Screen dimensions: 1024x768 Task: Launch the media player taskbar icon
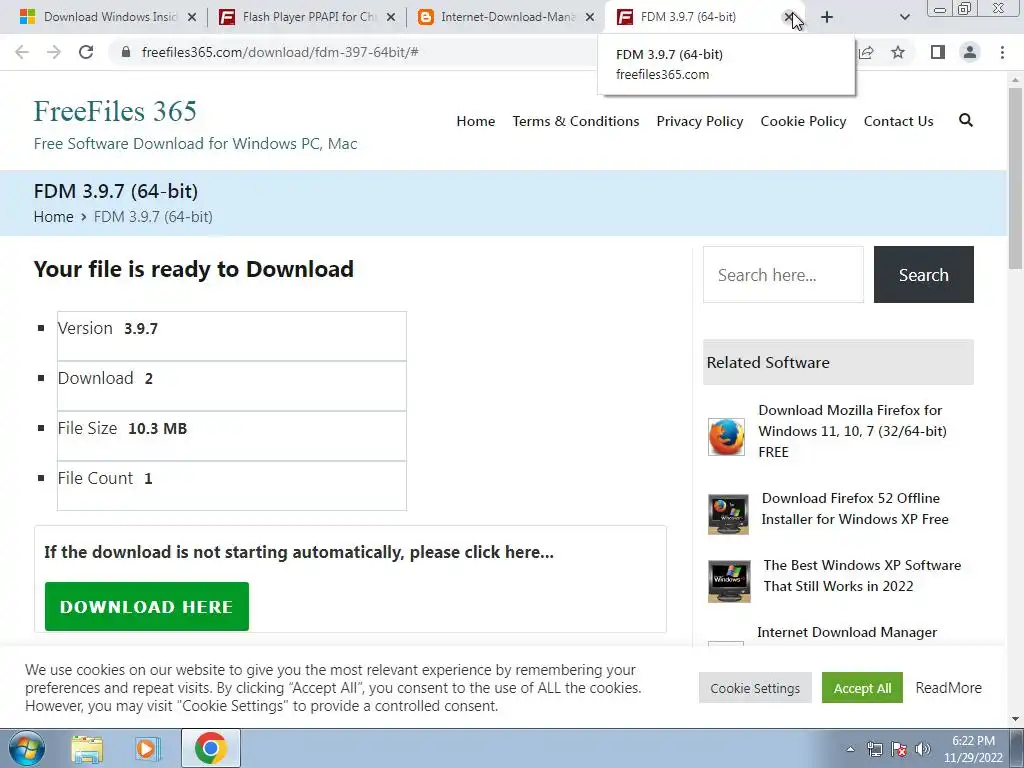tap(148, 748)
